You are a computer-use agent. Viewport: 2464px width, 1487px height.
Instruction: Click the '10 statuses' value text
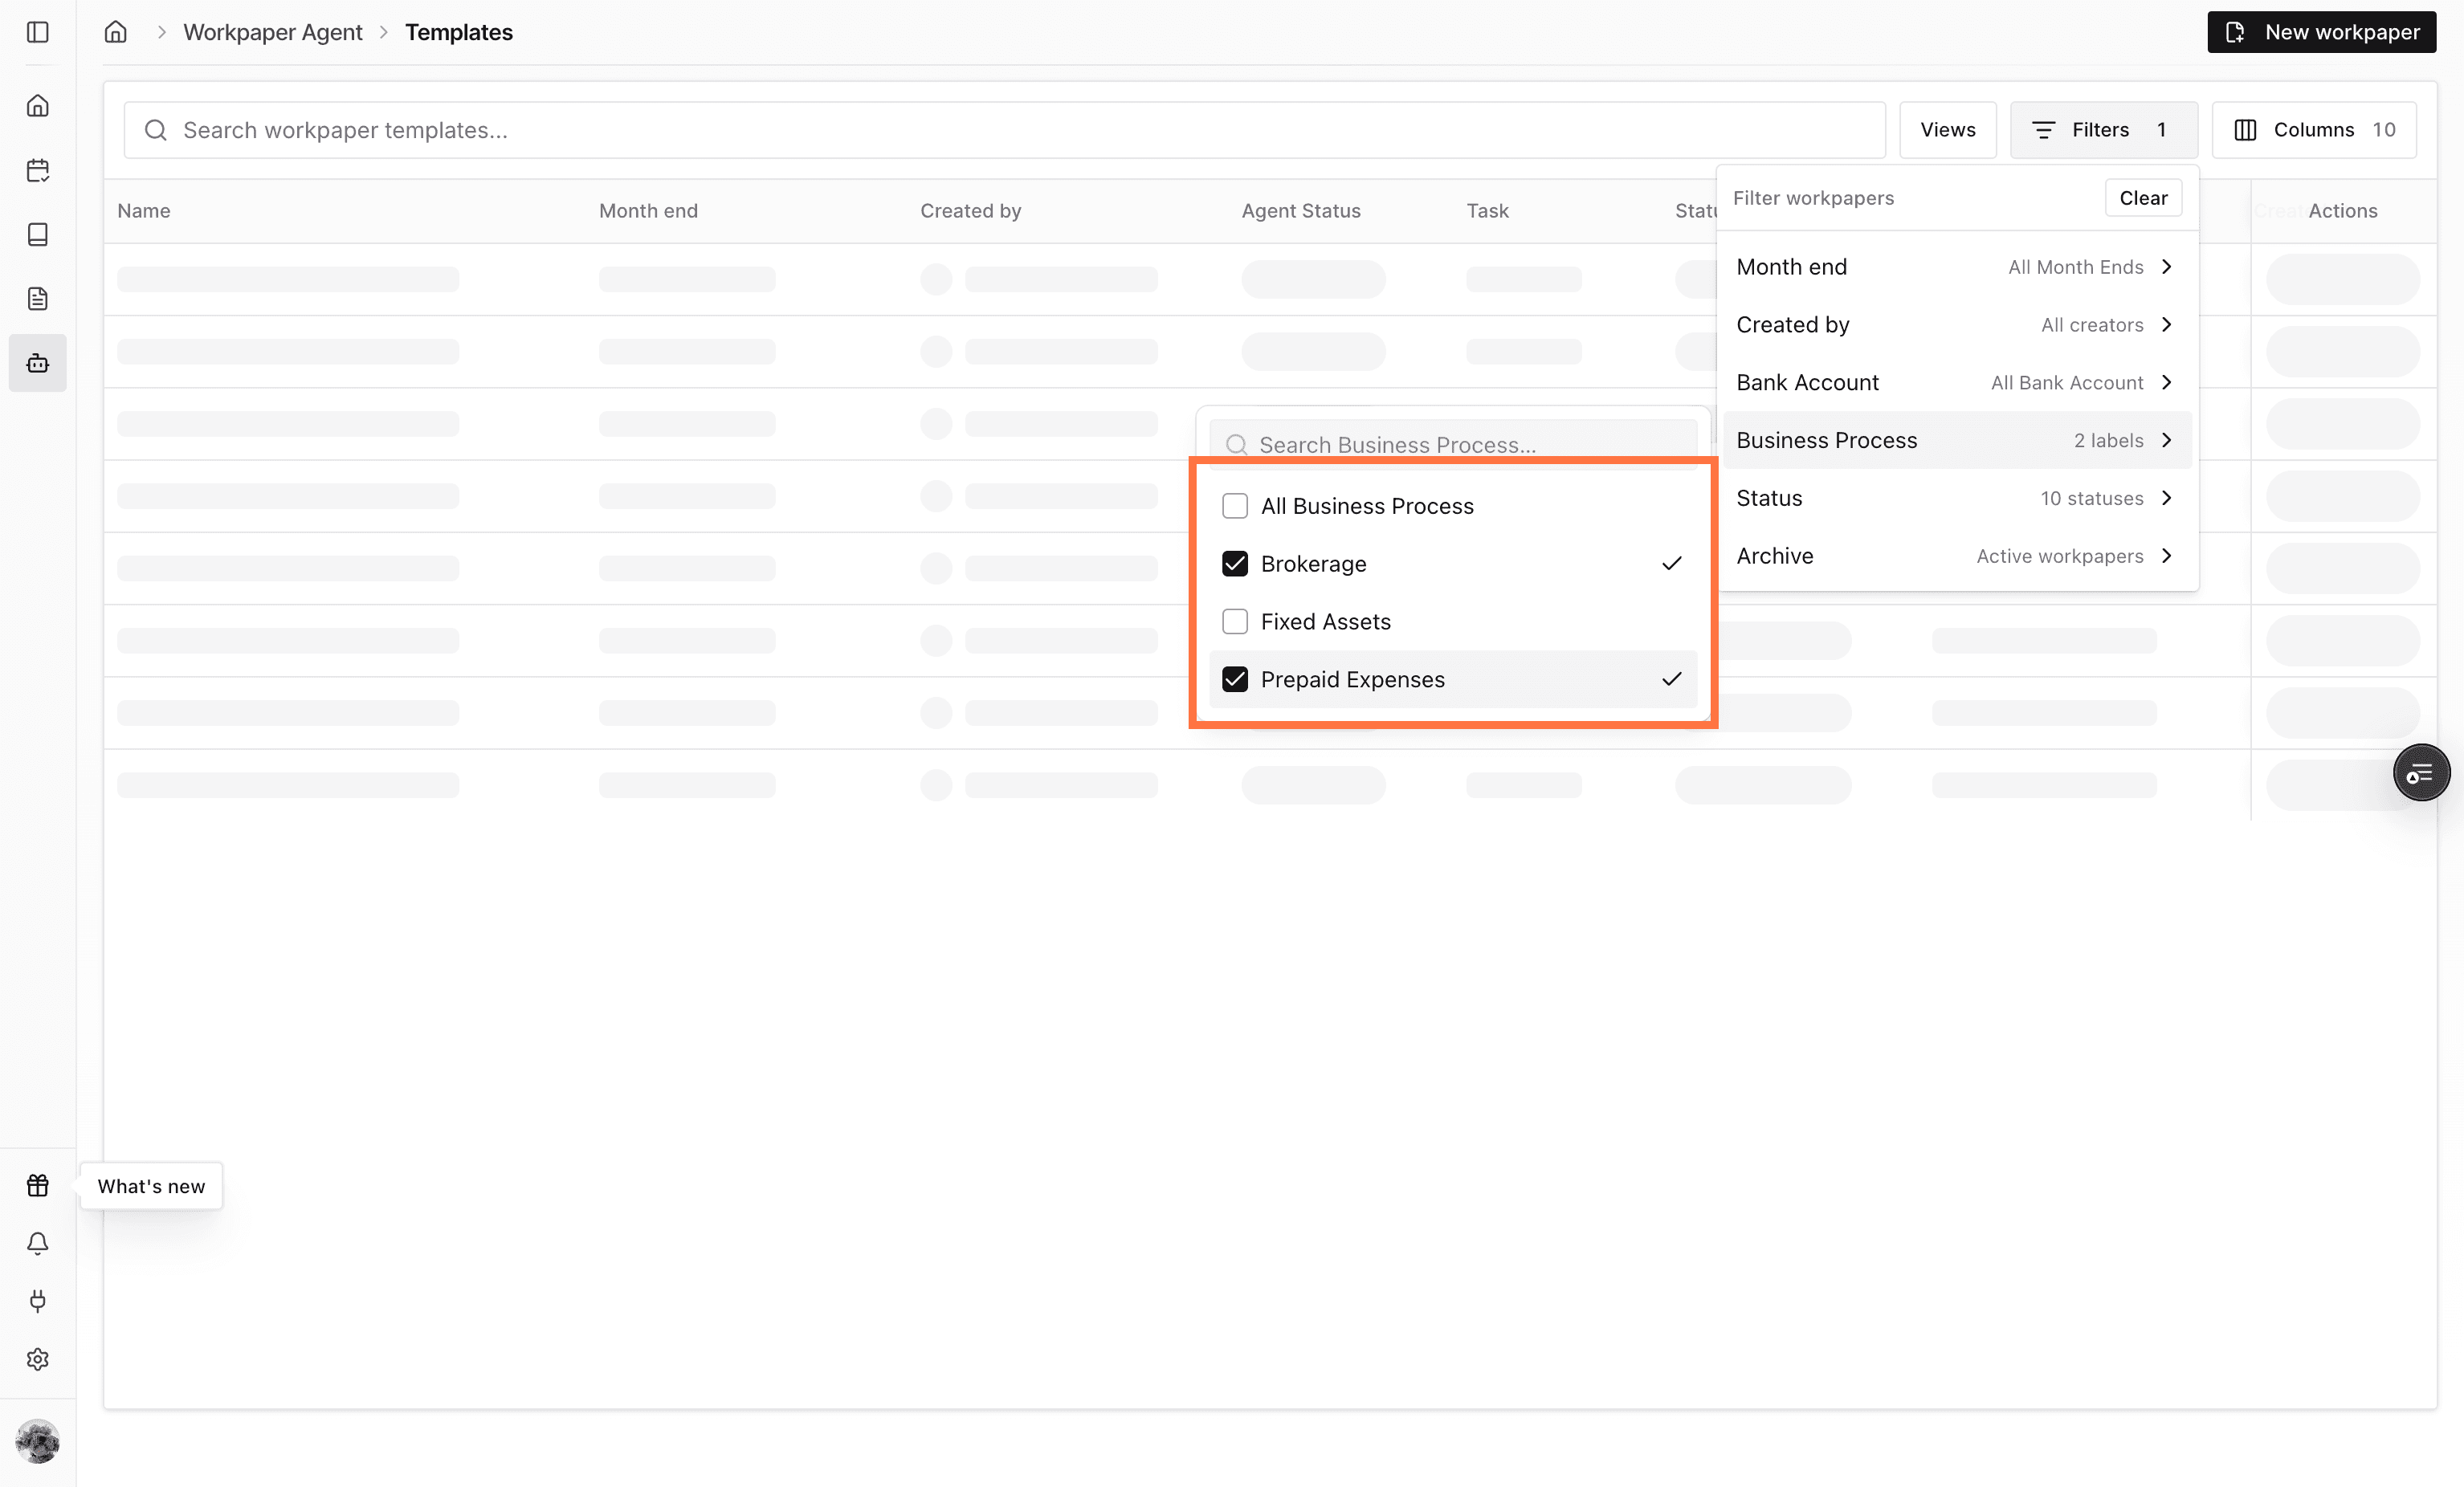pyautogui.click(x=2091, y=498)
